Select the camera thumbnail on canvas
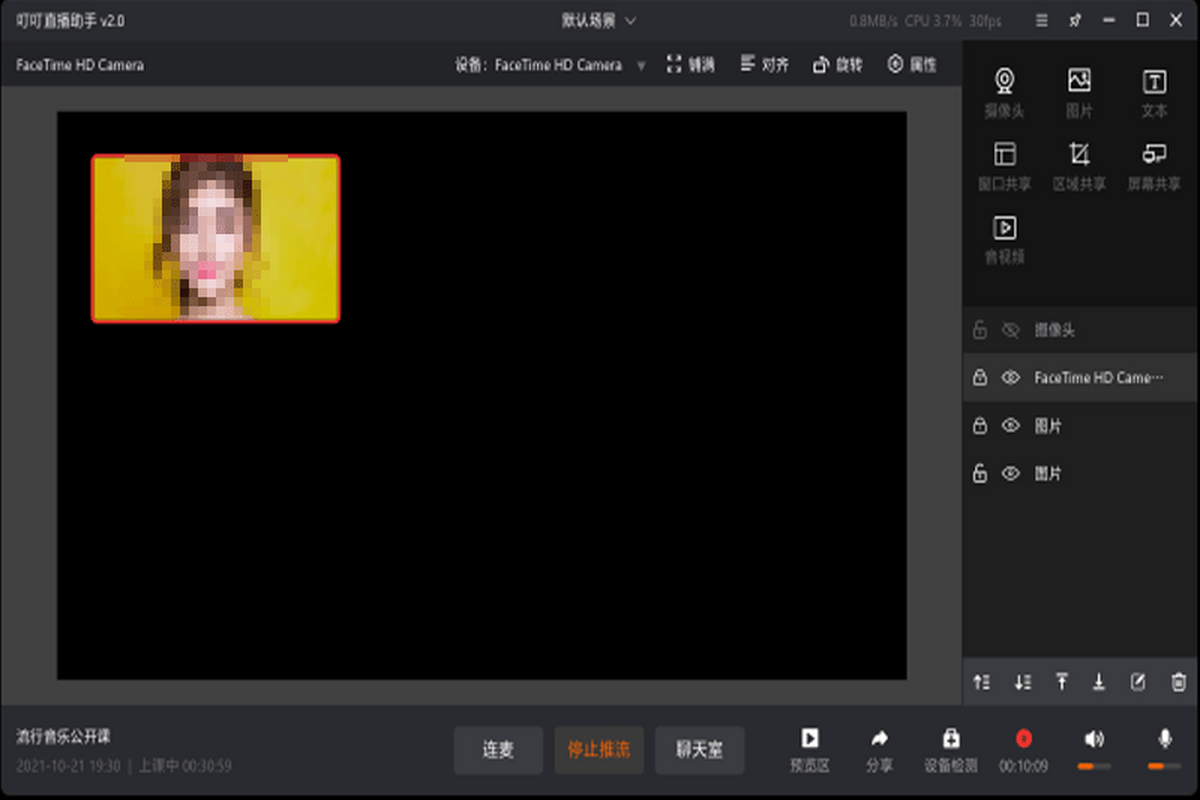The width and height of the screenshot is (1200, 800). (x=215, y=238)
